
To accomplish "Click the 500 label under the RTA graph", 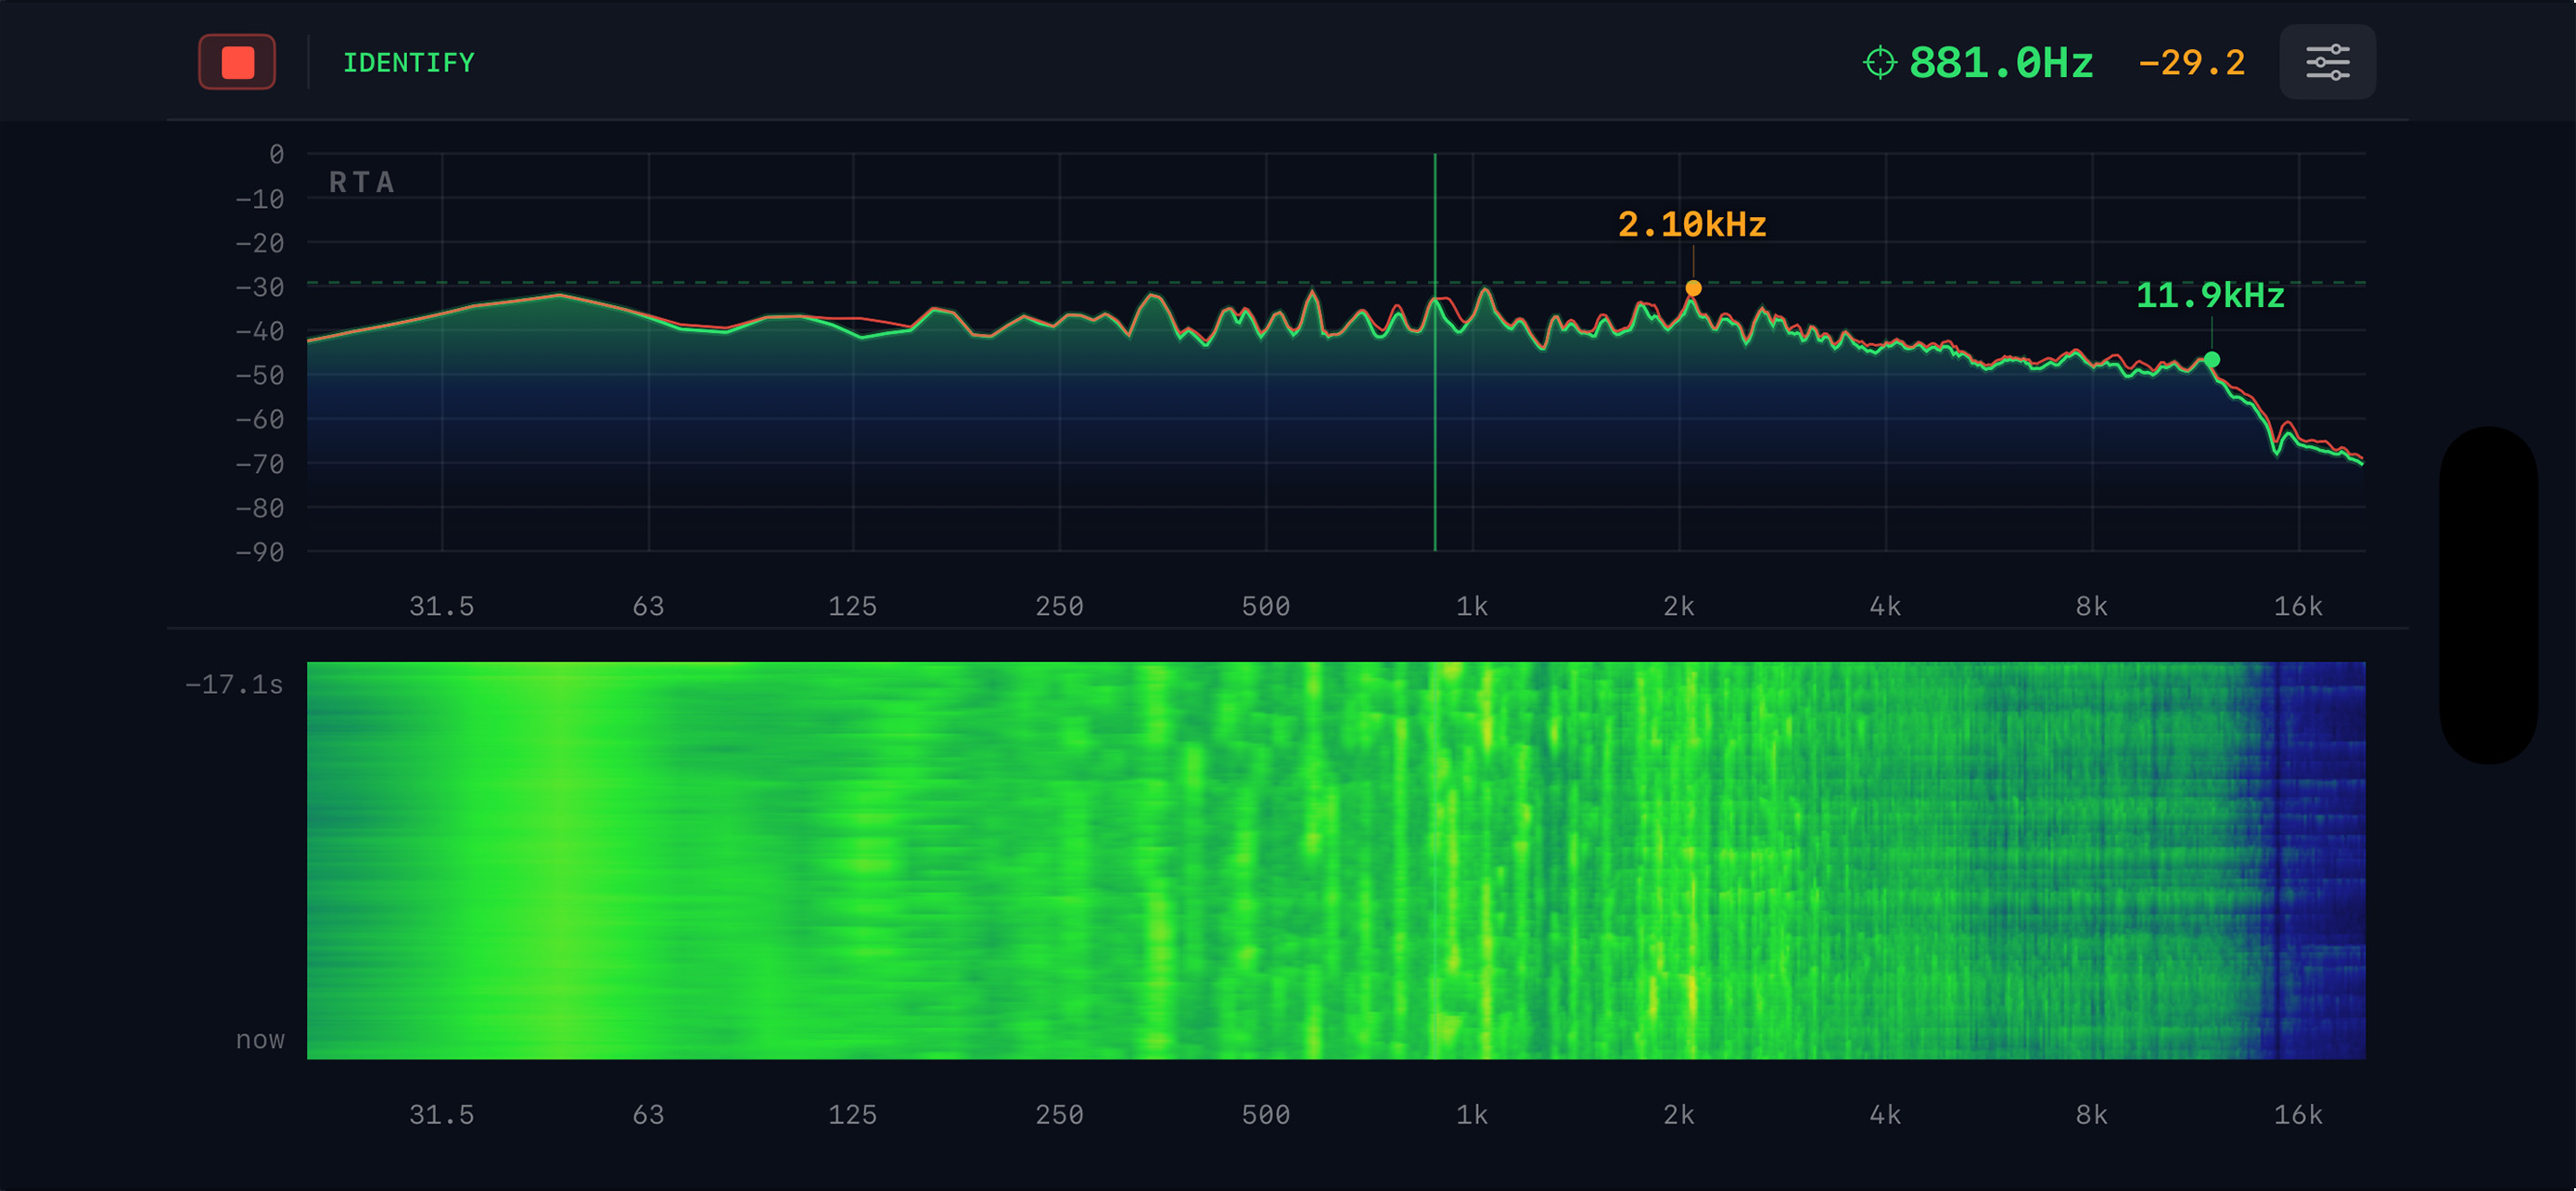I will point(1266,606).
